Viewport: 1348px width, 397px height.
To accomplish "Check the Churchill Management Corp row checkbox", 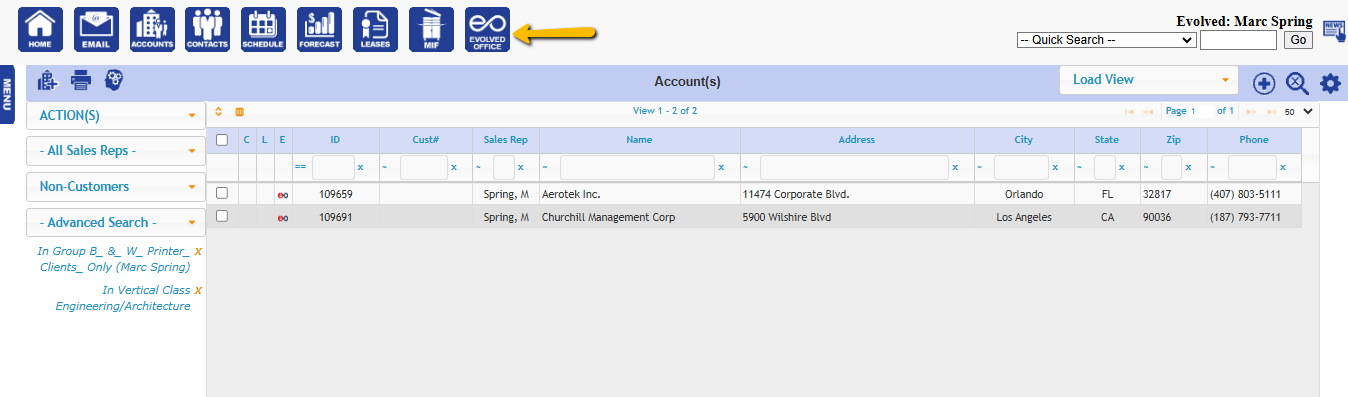I will tap(222, 216).
